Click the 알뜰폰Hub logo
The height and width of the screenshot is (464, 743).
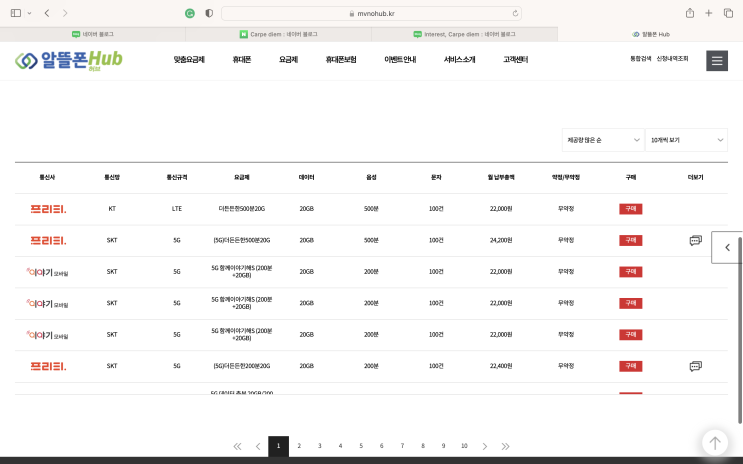point(69,60)
